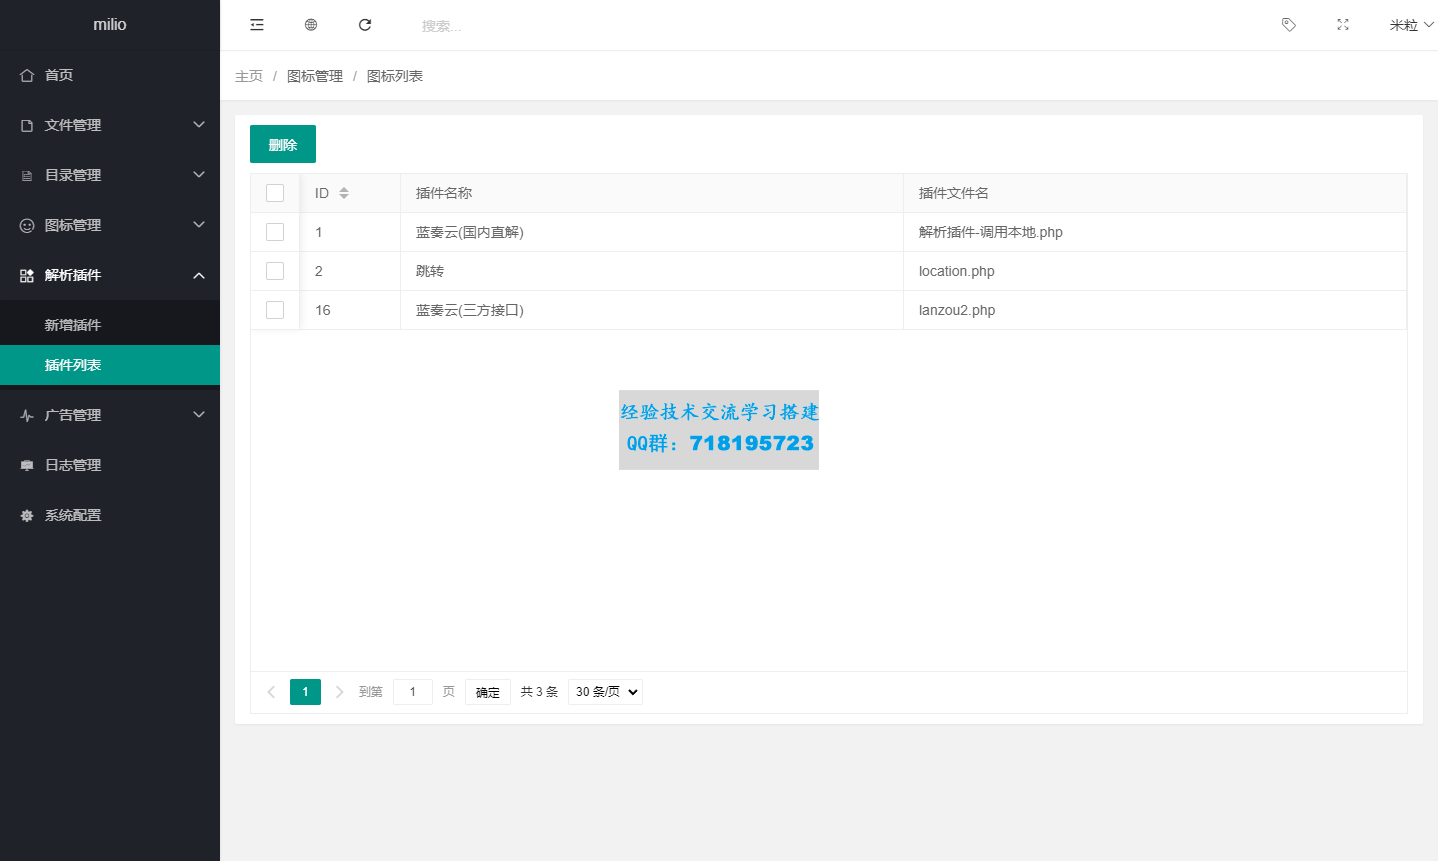Open the website globe icon
Image resolution: width=1438 pixels, height=861 pixels.
311,25
